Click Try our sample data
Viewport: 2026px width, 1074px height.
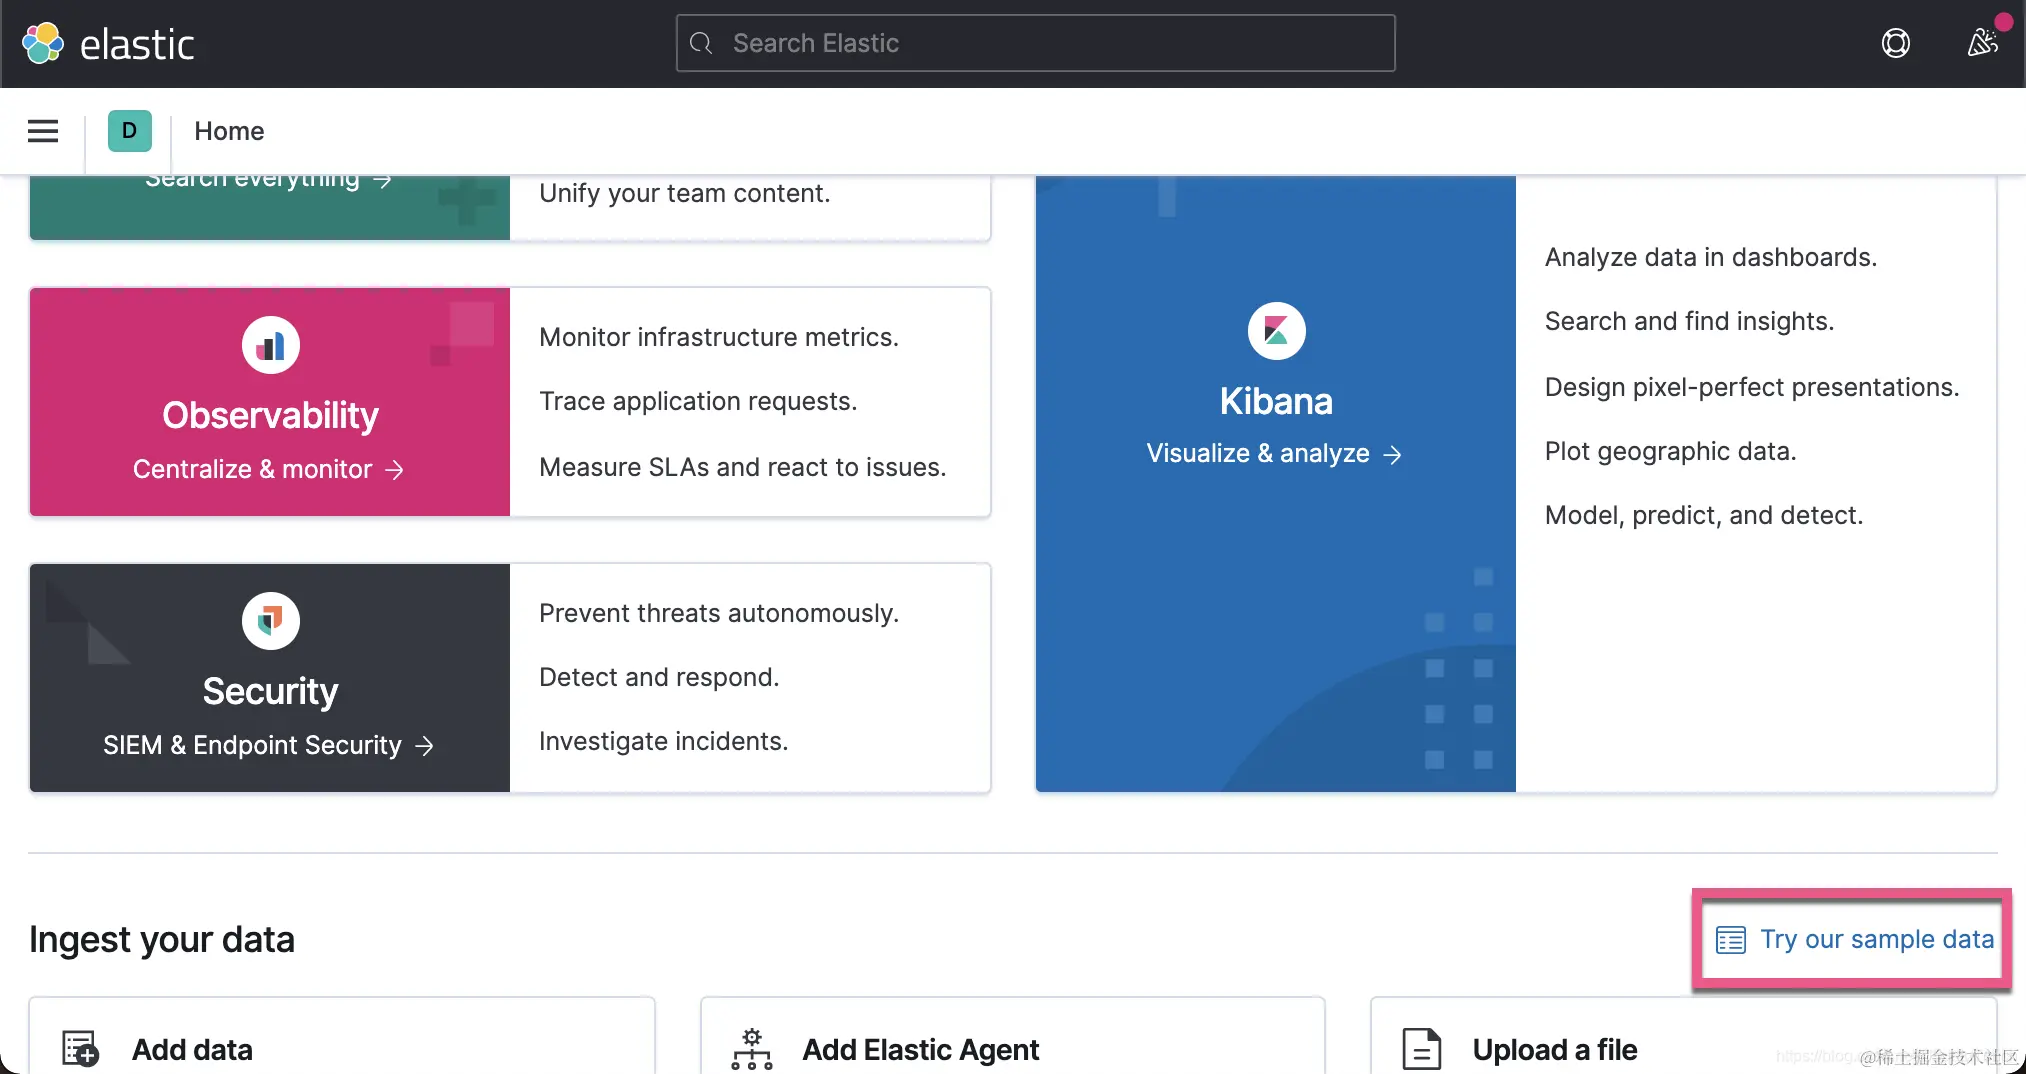tap(1855, 940)
